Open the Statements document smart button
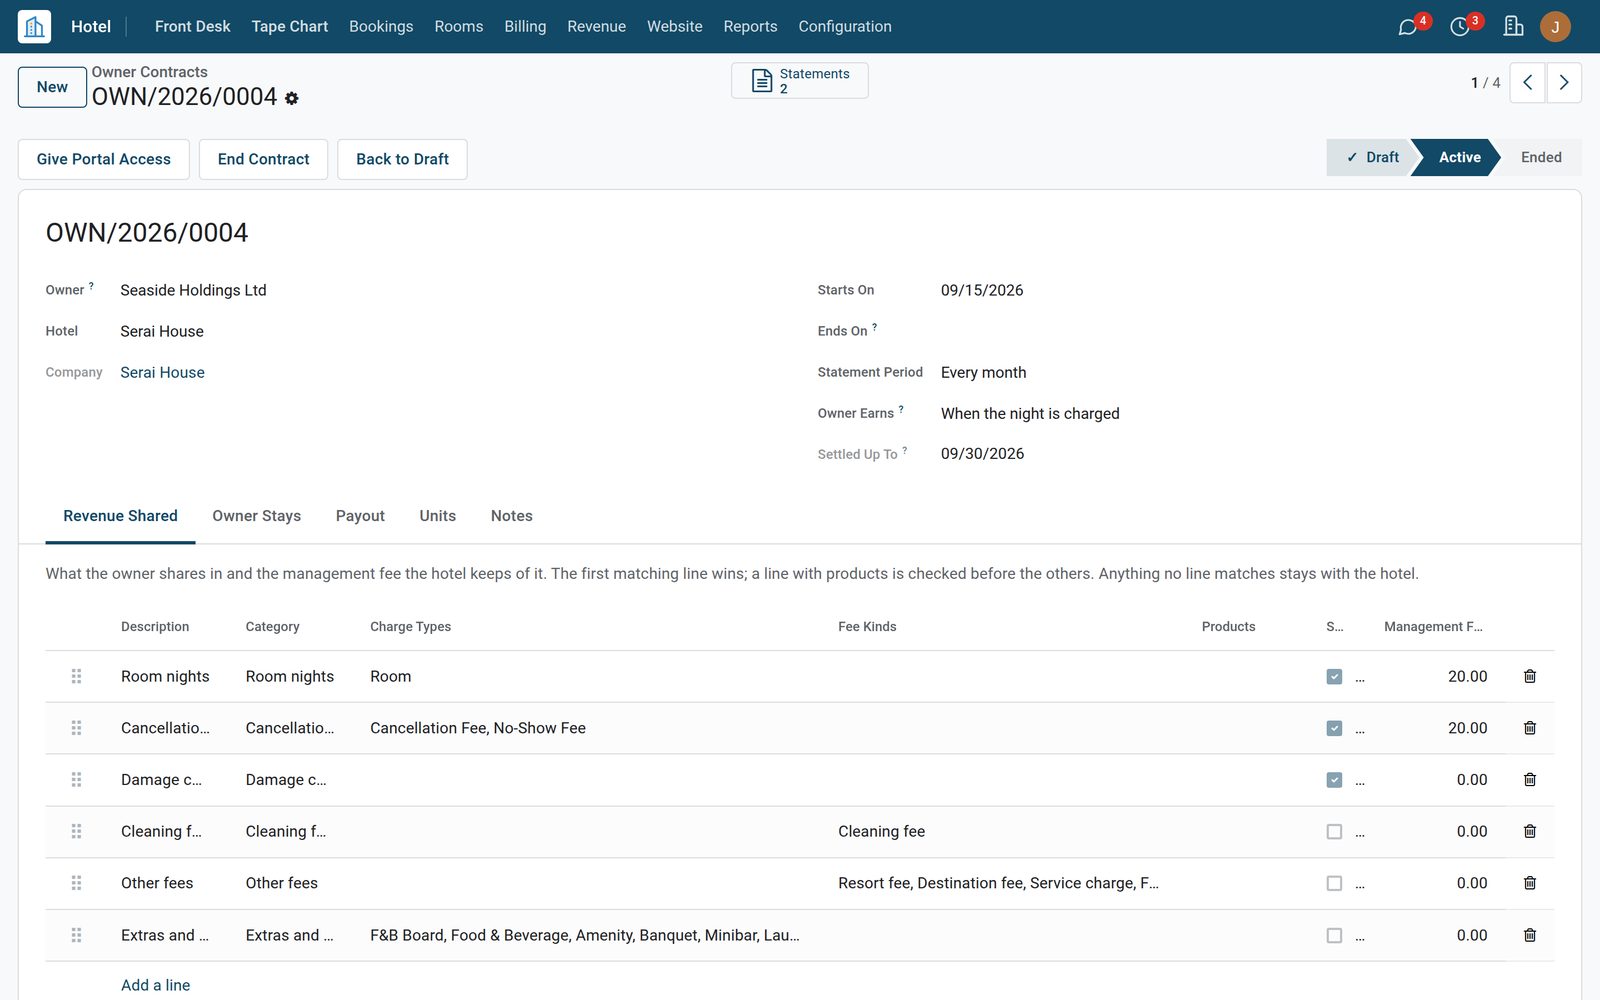Viewport: 1600px width, 1000px height. (800, 81)
